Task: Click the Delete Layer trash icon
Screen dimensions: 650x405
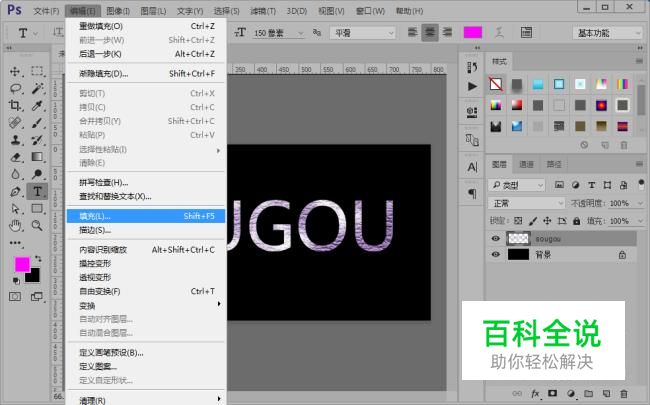Action: [624, 394]
